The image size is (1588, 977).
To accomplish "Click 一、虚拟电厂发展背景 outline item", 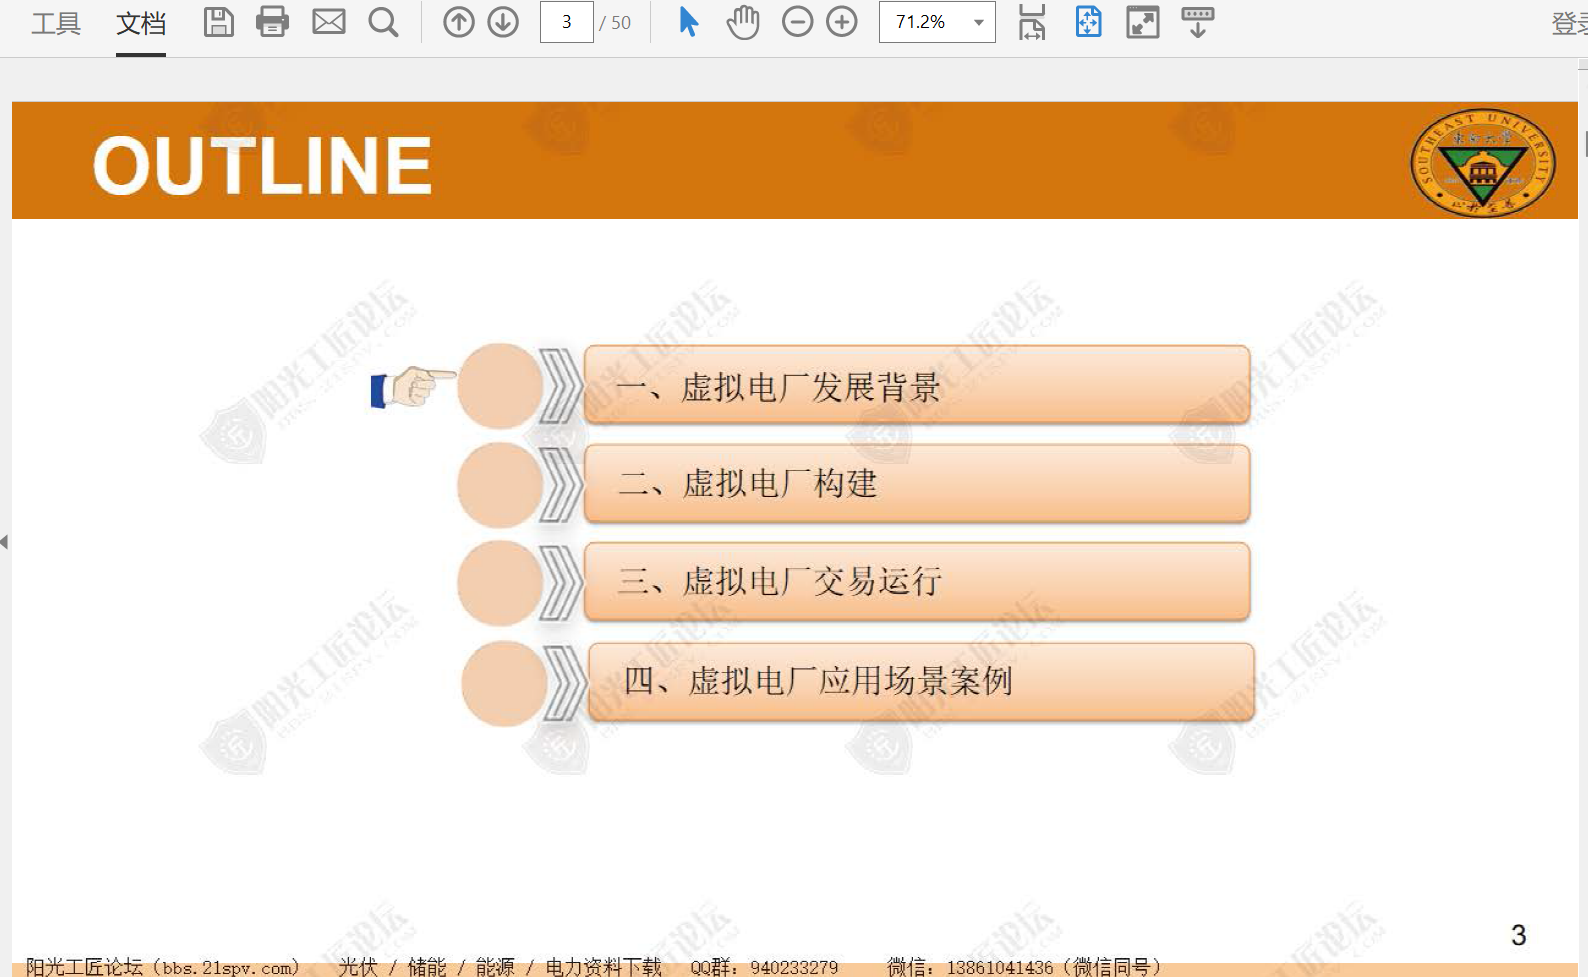I will pyautogui.click(x=916, y=386).
